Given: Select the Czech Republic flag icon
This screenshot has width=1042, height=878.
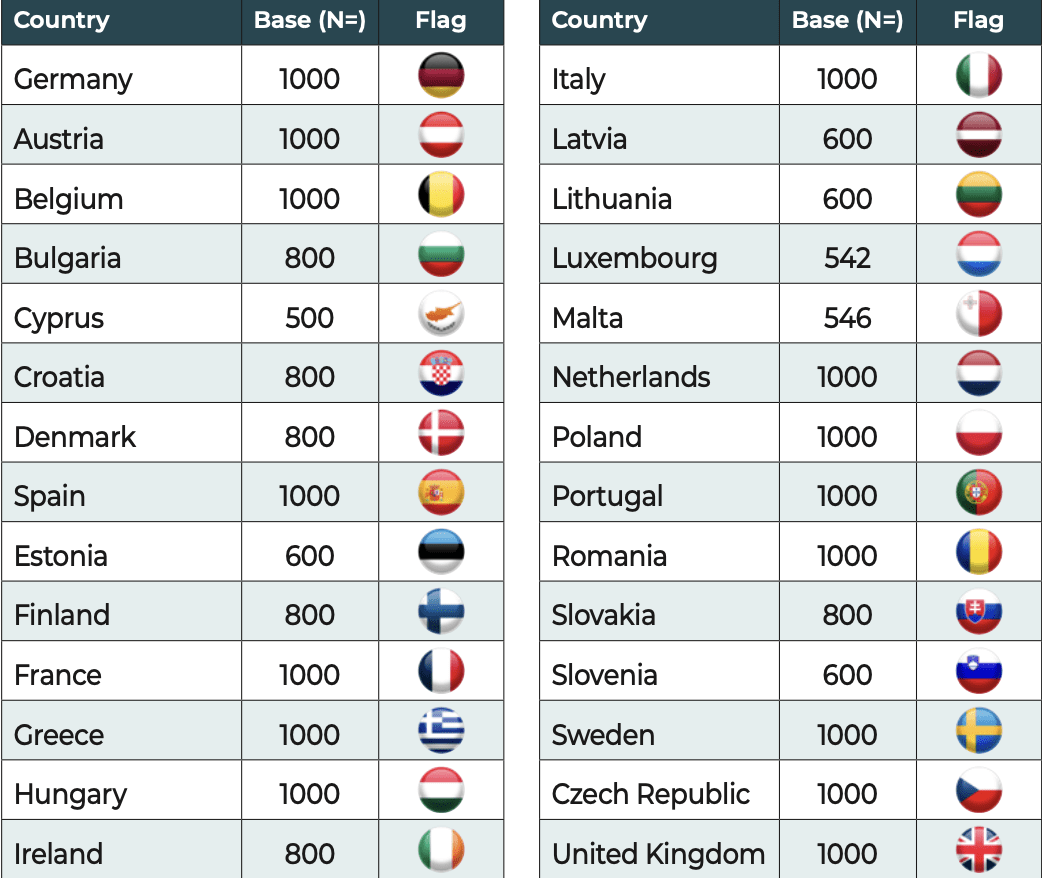Looking at the screenshot, I should point(979,792).
